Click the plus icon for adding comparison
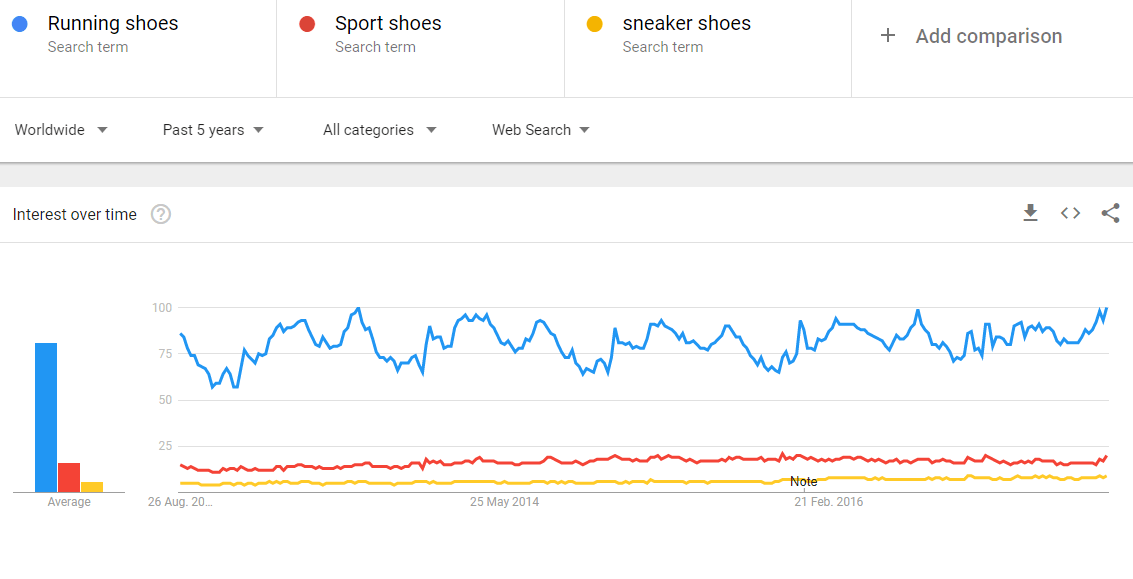The image size is (1133, 579). point(888,35)
